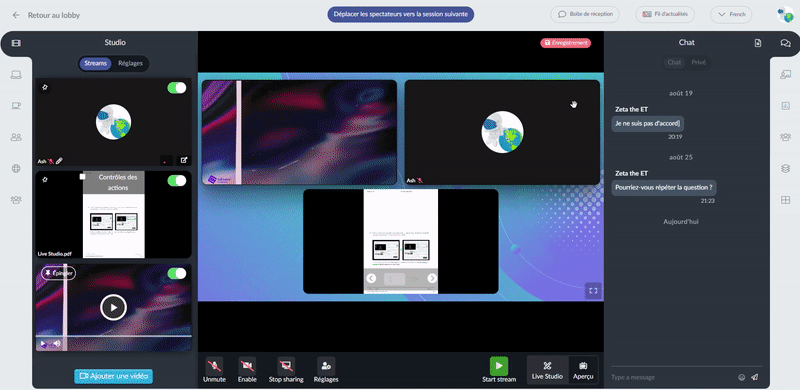Viewport: 800px width, 390px height.
Task: Click Déplacer les spectateurs vers la session suivante
Action: pos(401,14)
